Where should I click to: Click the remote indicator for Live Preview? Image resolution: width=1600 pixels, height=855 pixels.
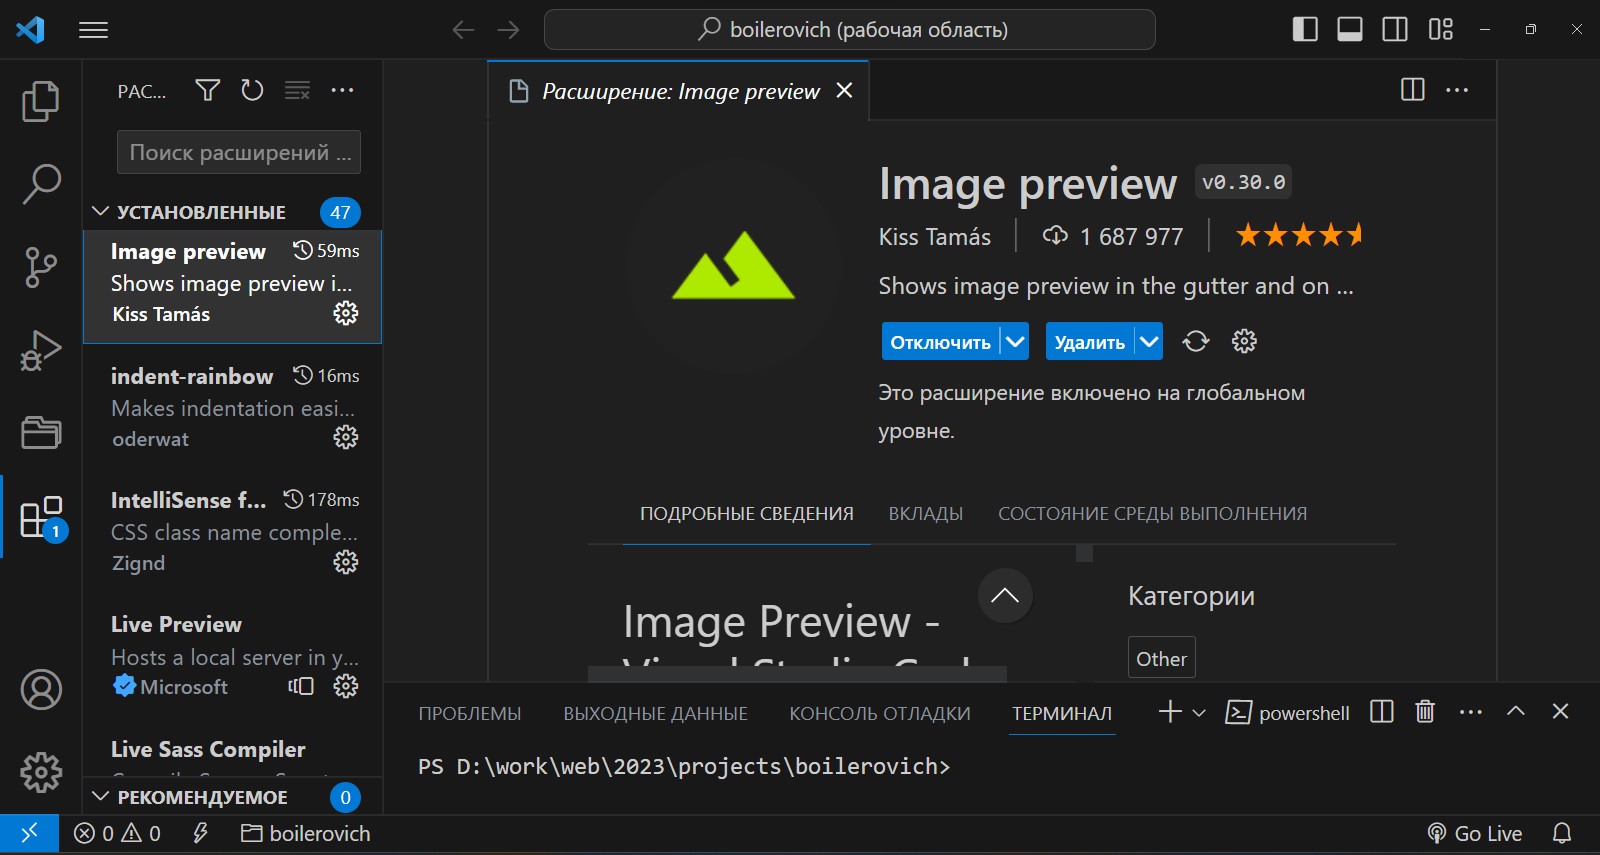click(x=301, y=686)
